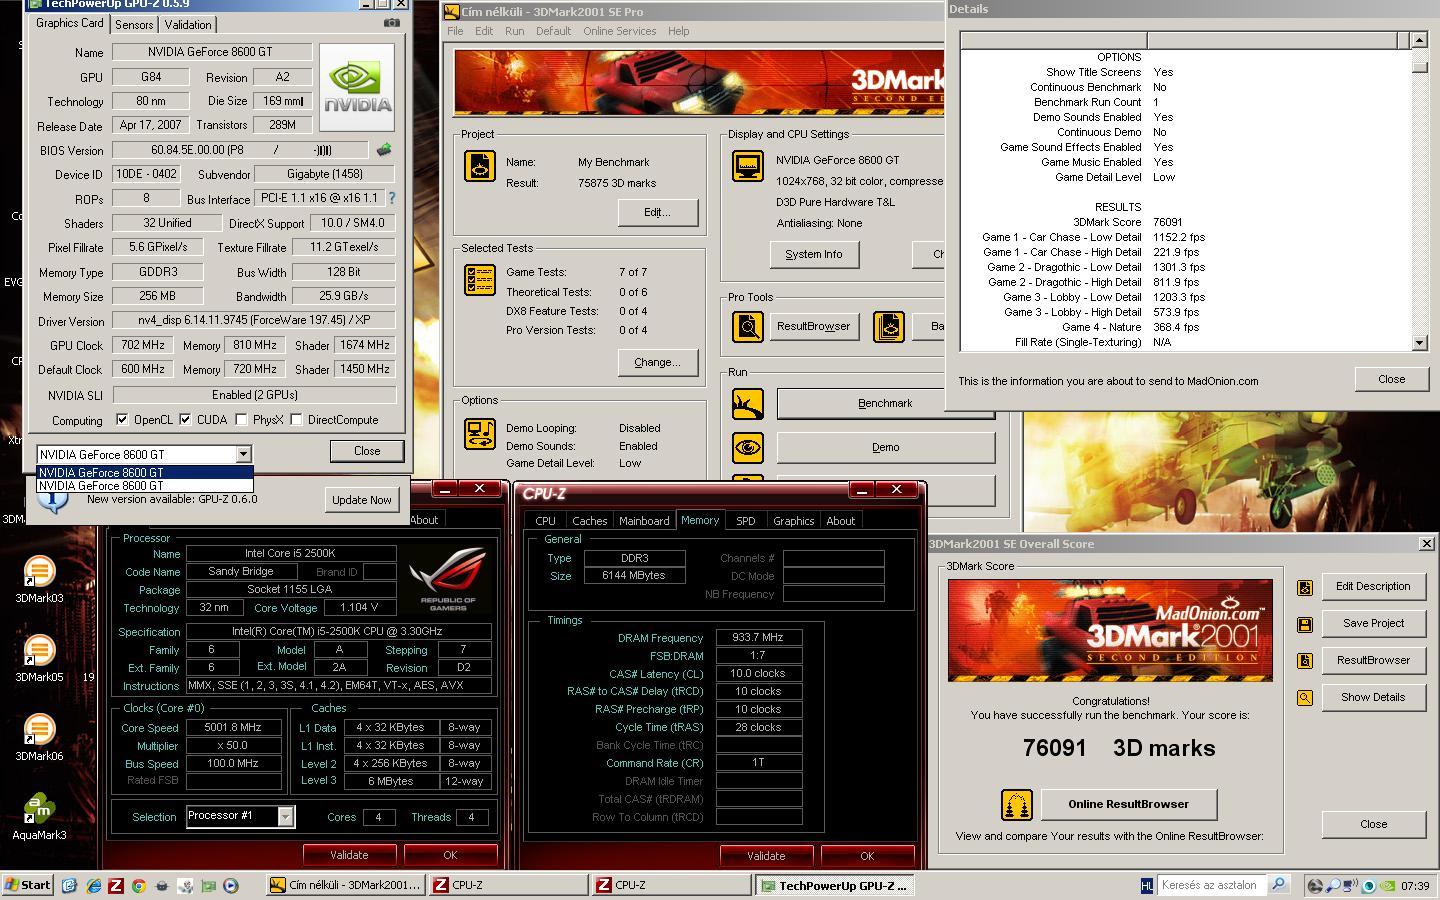Click the Demo eye icon
Viewport: 1440px width, 900px height.
coord(747,448)
